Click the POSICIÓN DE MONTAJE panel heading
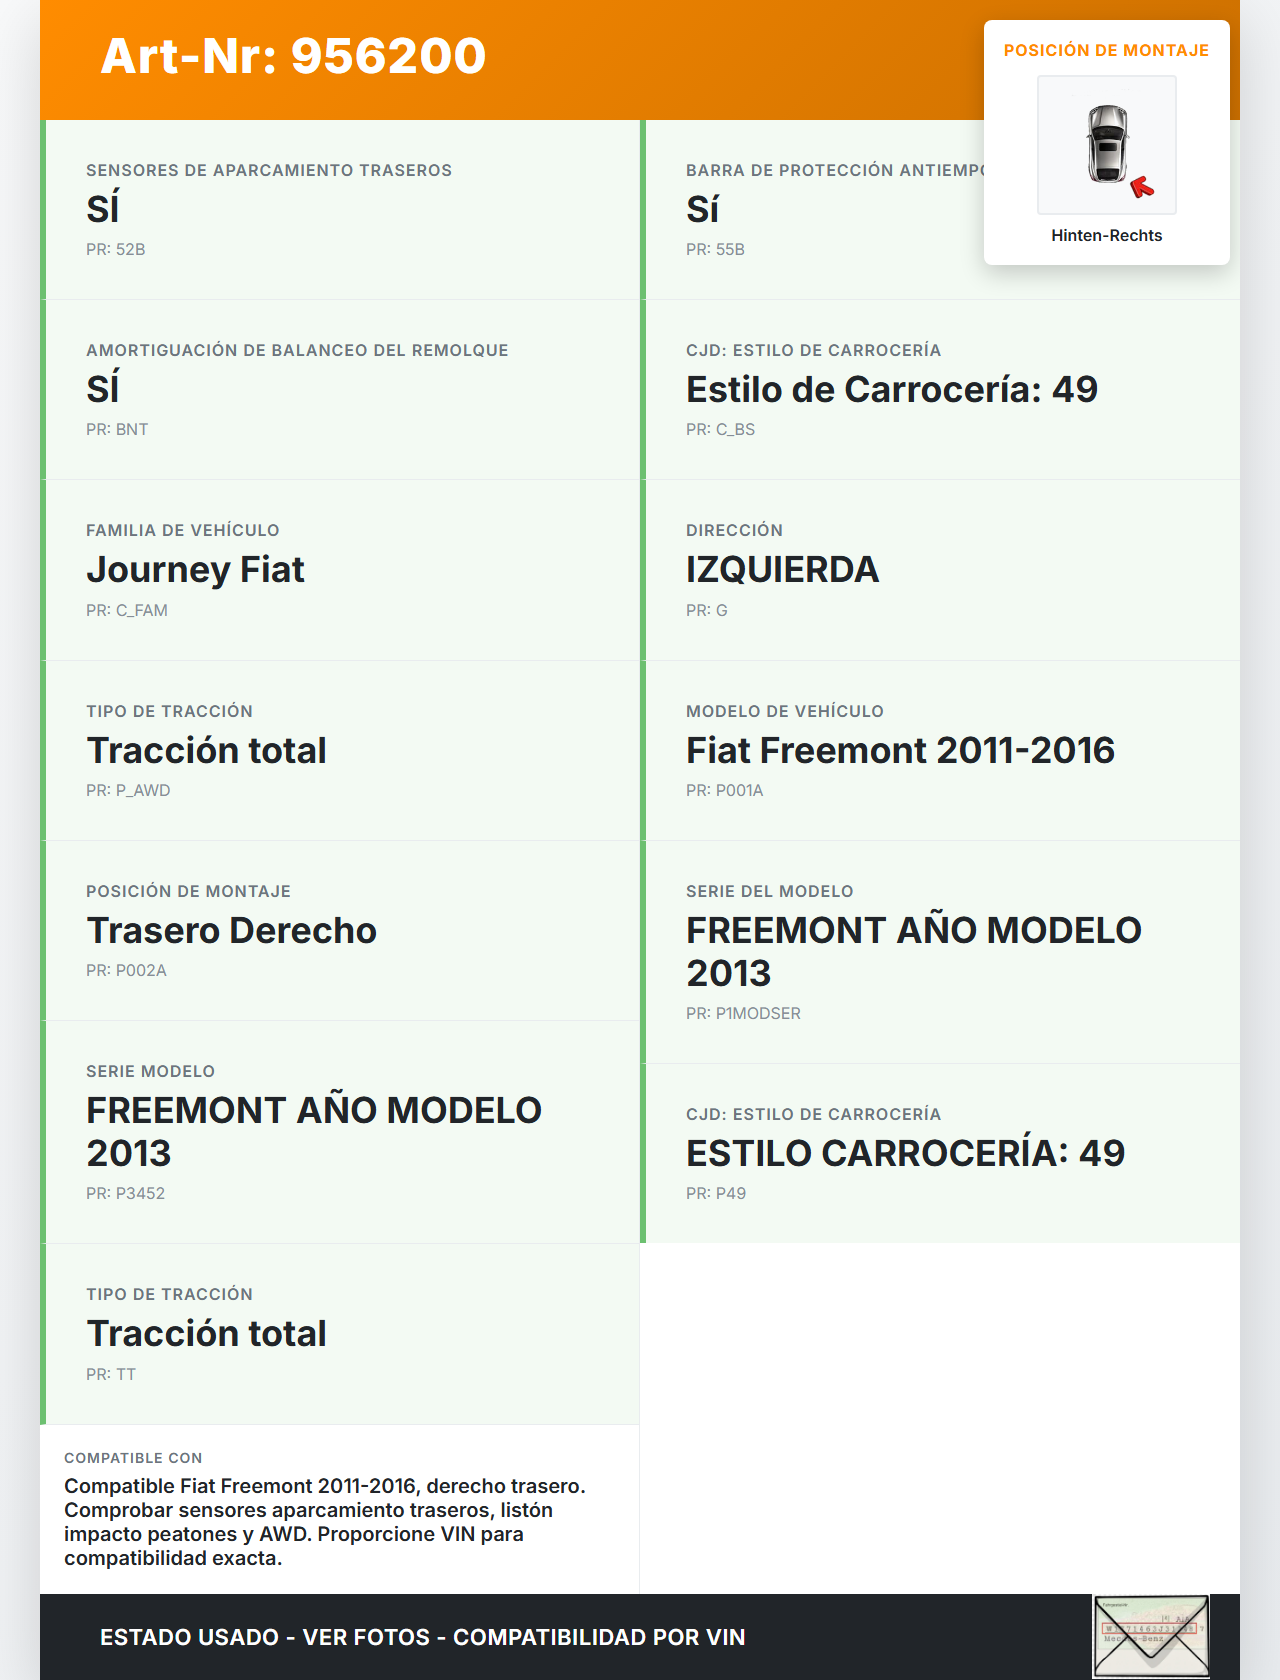 1106,51
